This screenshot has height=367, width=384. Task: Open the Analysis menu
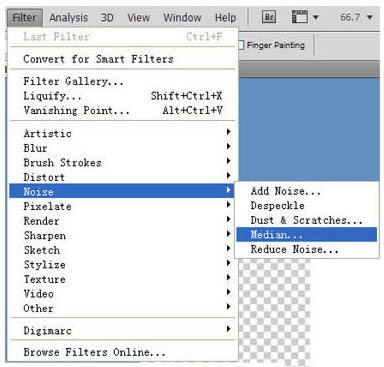69,17
